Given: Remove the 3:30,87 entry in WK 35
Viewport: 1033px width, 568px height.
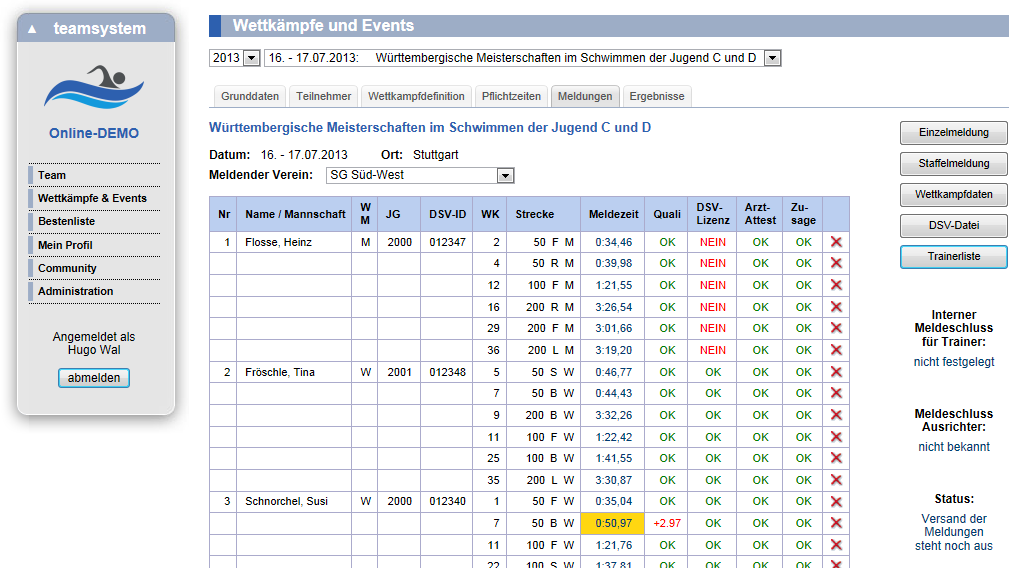Looking at the screenshot, I should 836,480.
